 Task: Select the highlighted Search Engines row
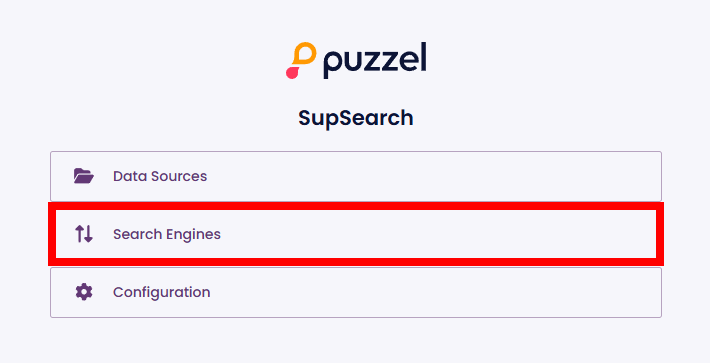(356, 234)
